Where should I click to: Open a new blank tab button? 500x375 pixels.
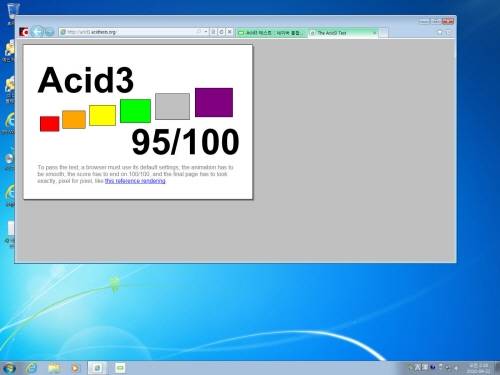tap(383, 33)
